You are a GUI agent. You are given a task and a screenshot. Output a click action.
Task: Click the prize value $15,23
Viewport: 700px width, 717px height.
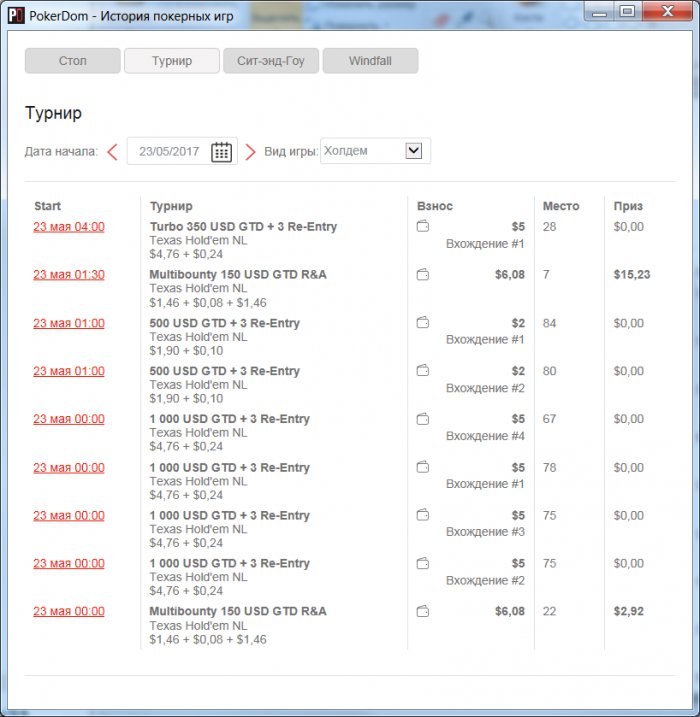(x=632, y=275)
